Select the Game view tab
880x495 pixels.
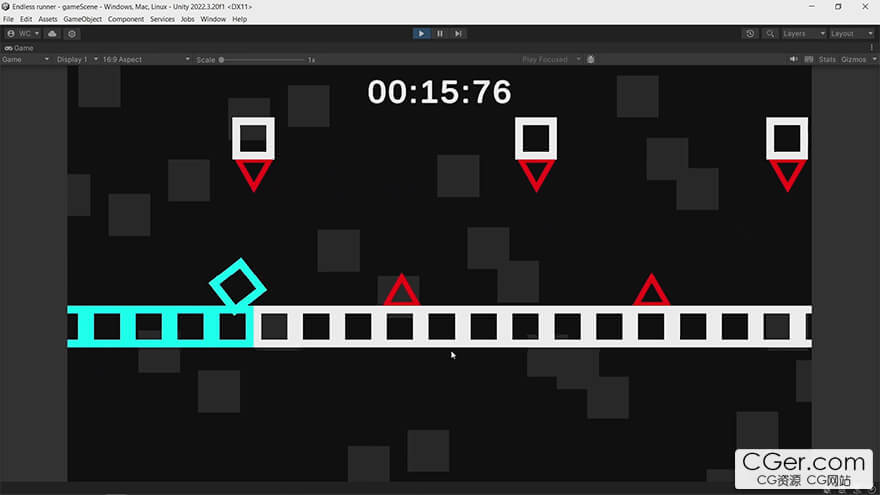pos(19,48)
